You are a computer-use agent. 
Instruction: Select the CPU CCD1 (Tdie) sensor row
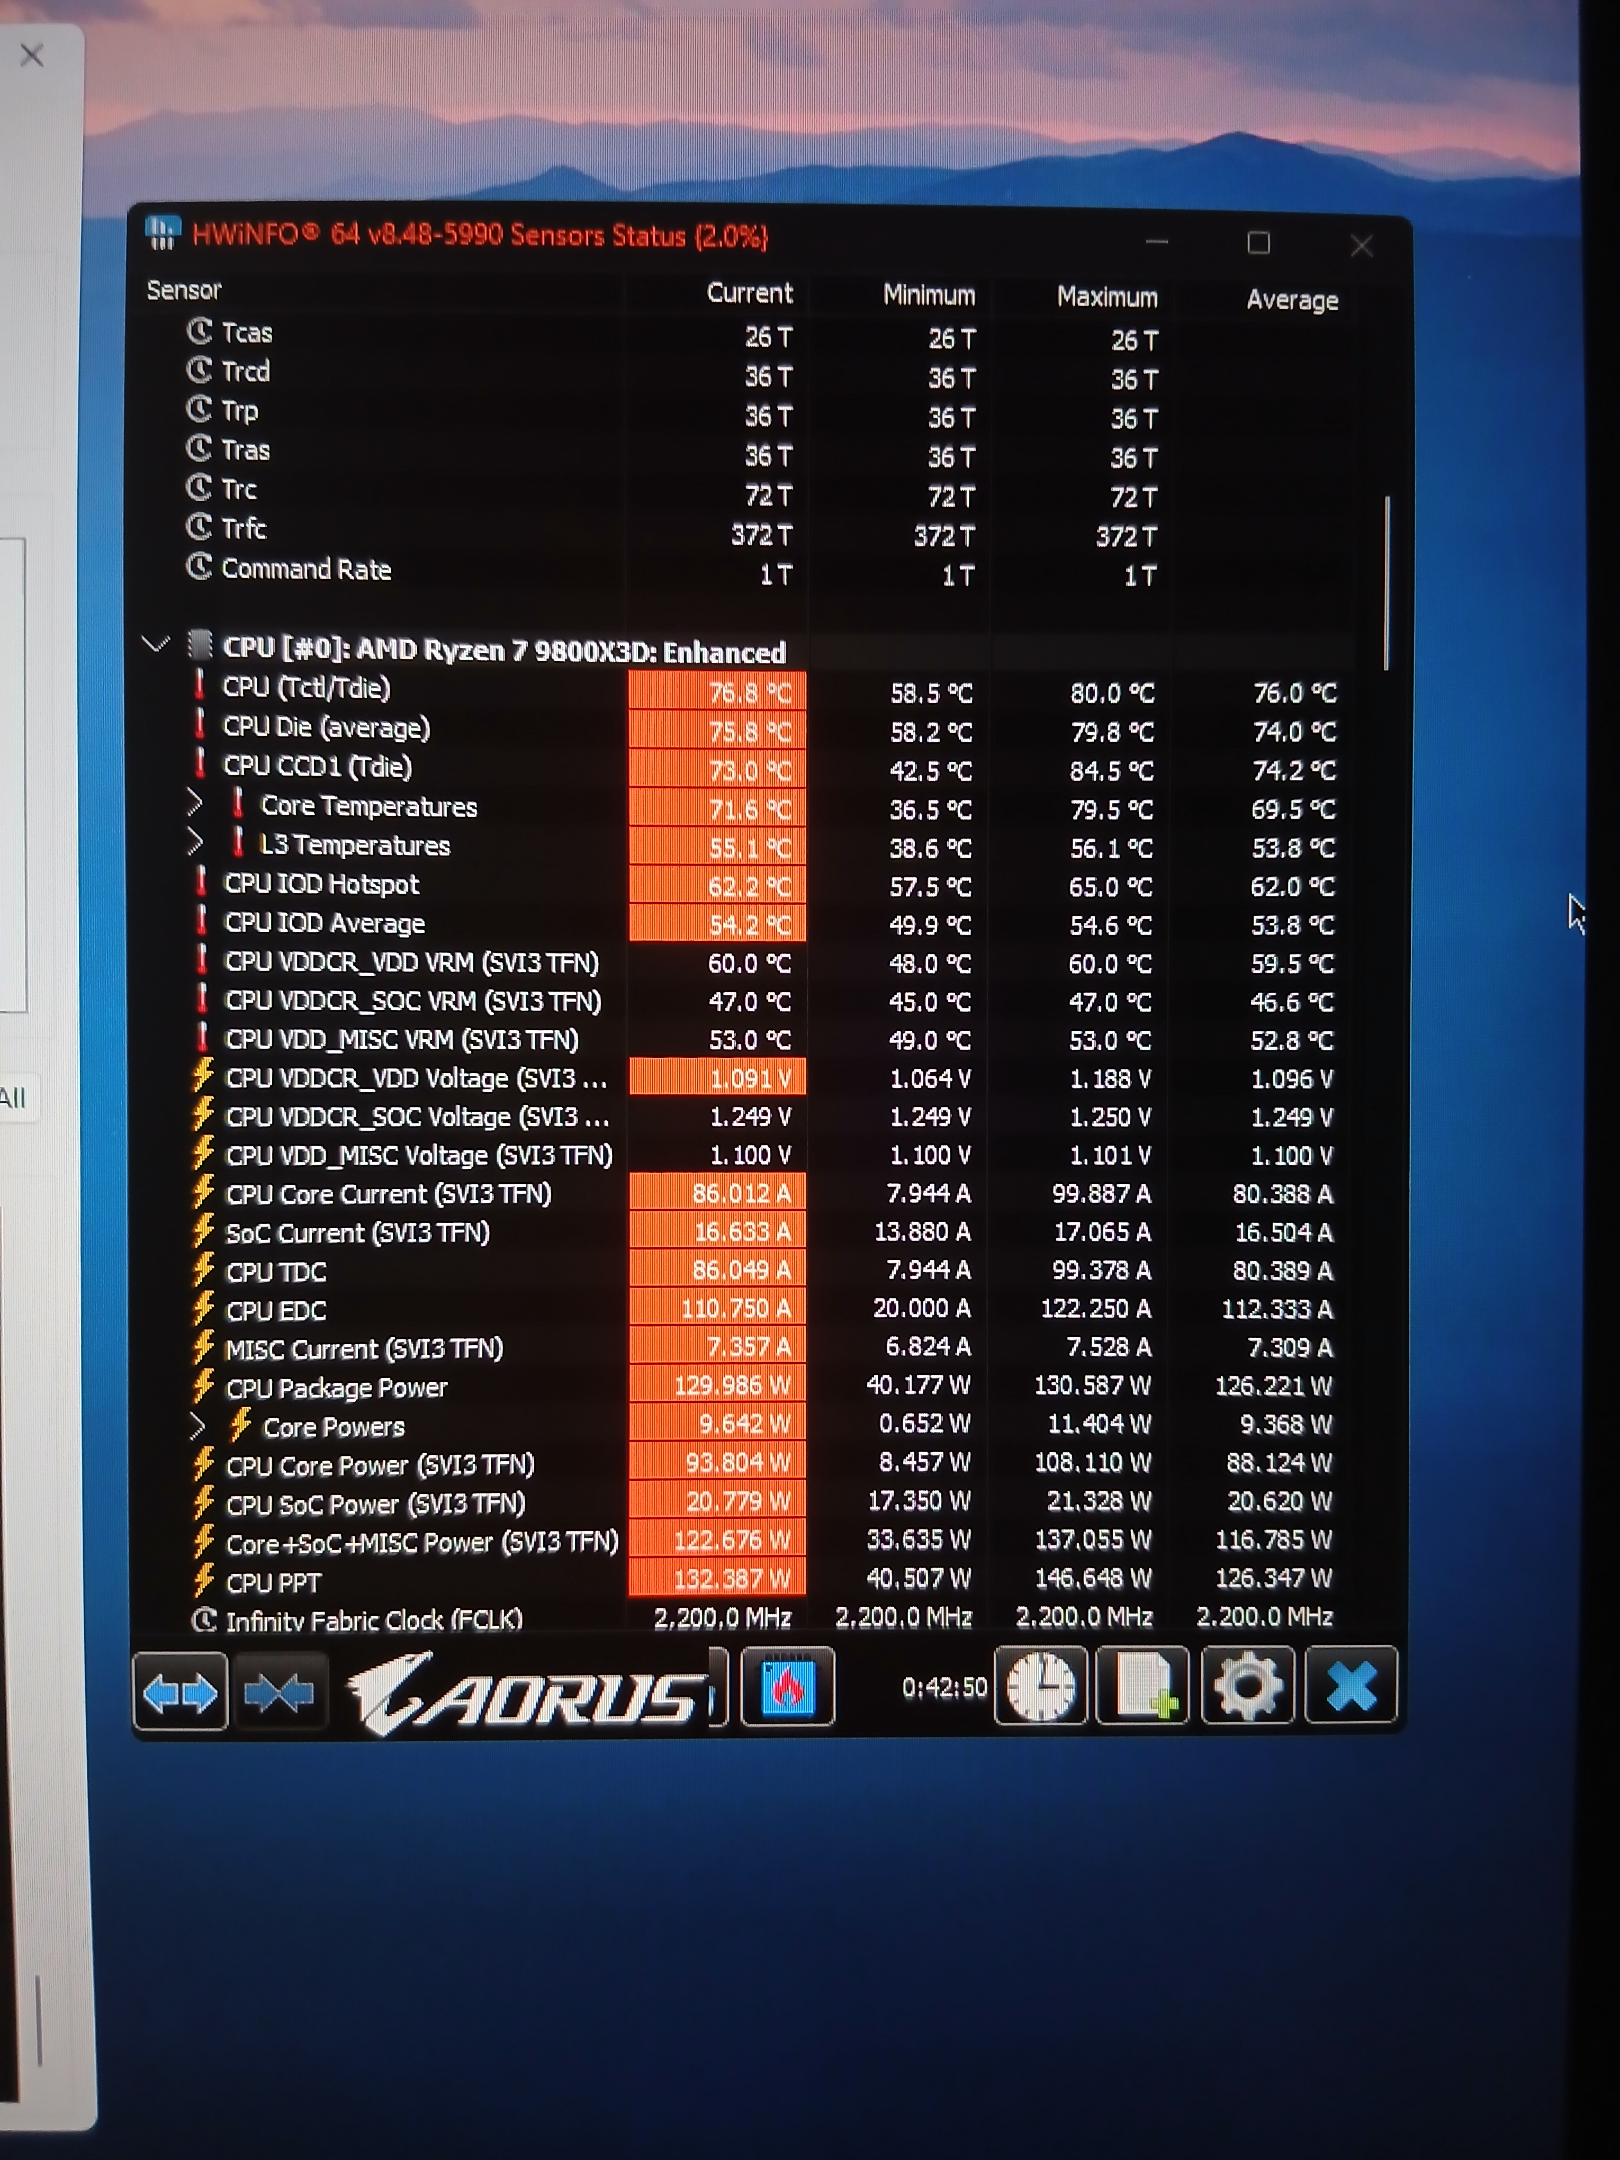[765, 768]
